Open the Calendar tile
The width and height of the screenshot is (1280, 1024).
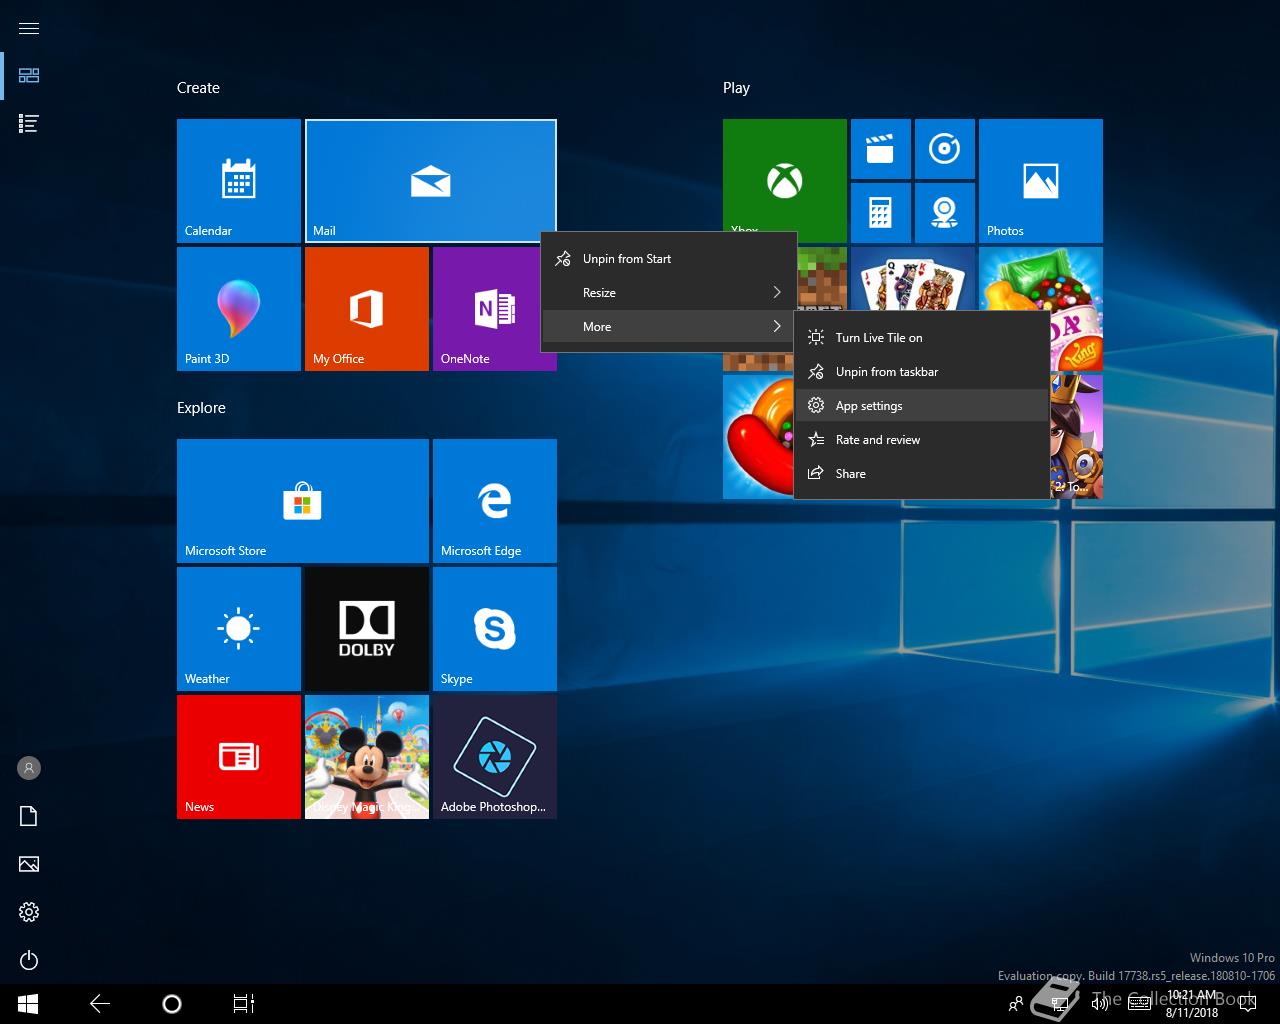click(x=239, y=181)
